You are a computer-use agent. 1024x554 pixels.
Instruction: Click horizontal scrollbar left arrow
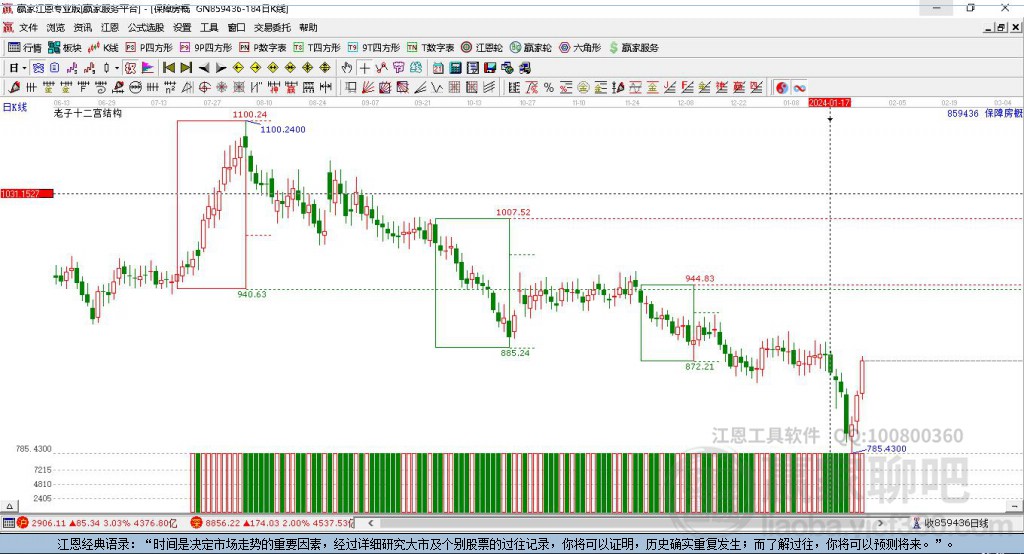pos(371,523)
